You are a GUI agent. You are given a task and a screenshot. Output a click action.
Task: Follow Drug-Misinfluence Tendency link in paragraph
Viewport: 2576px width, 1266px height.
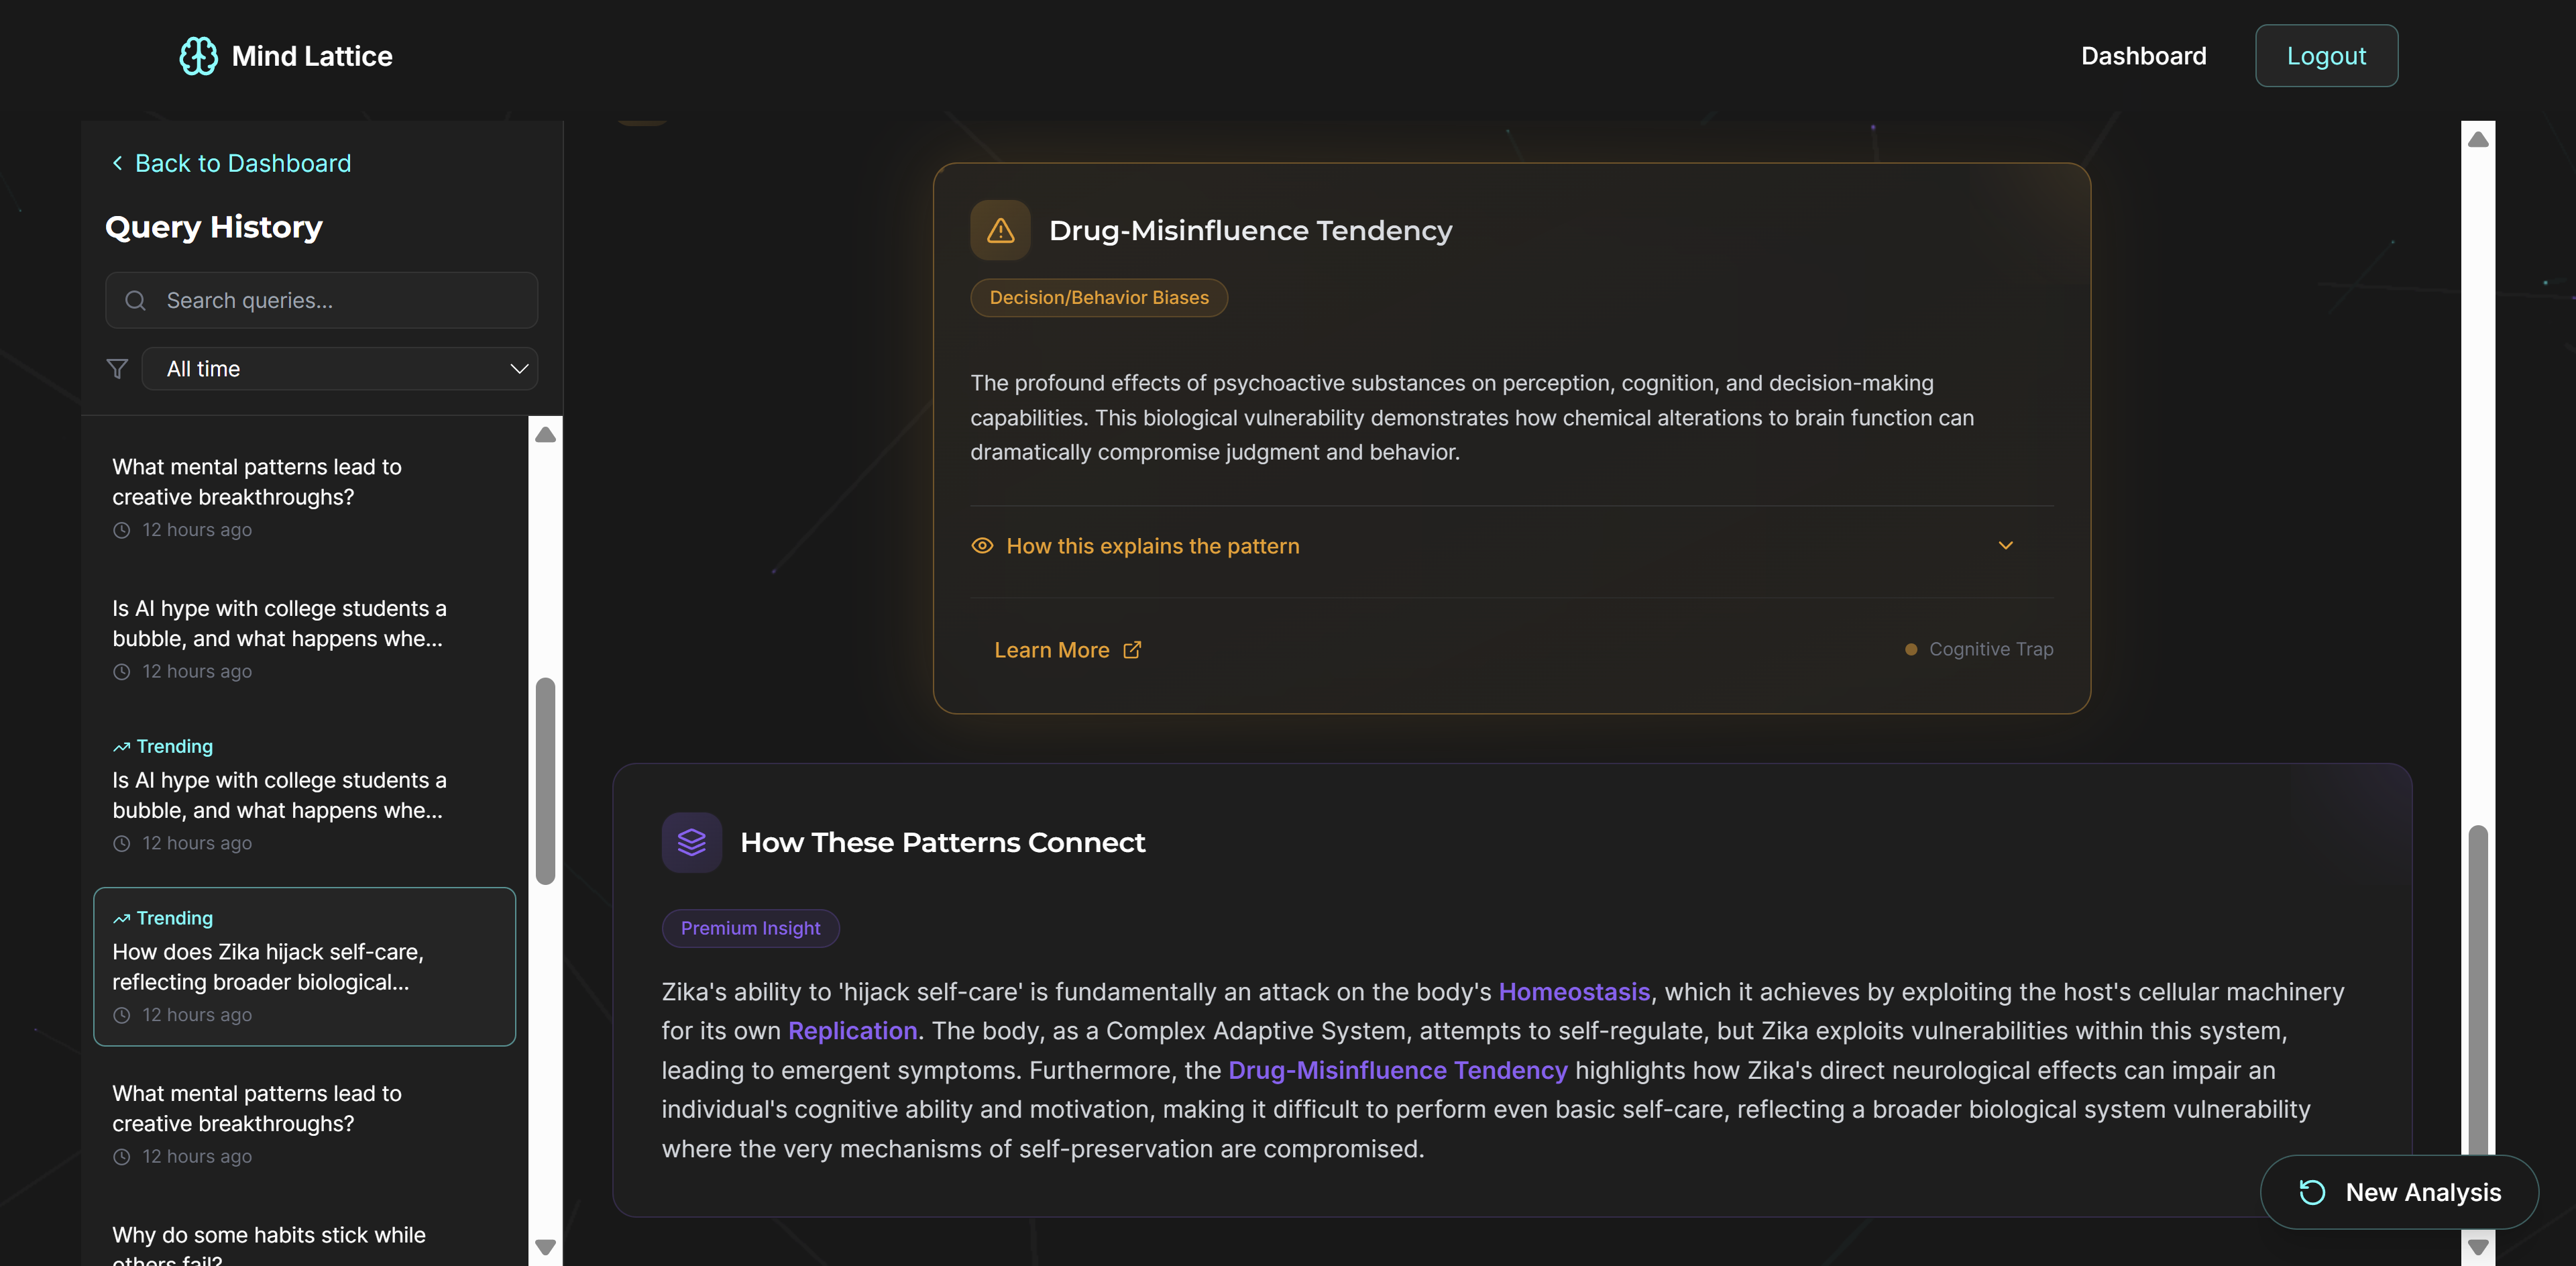pos(1397,1071)
